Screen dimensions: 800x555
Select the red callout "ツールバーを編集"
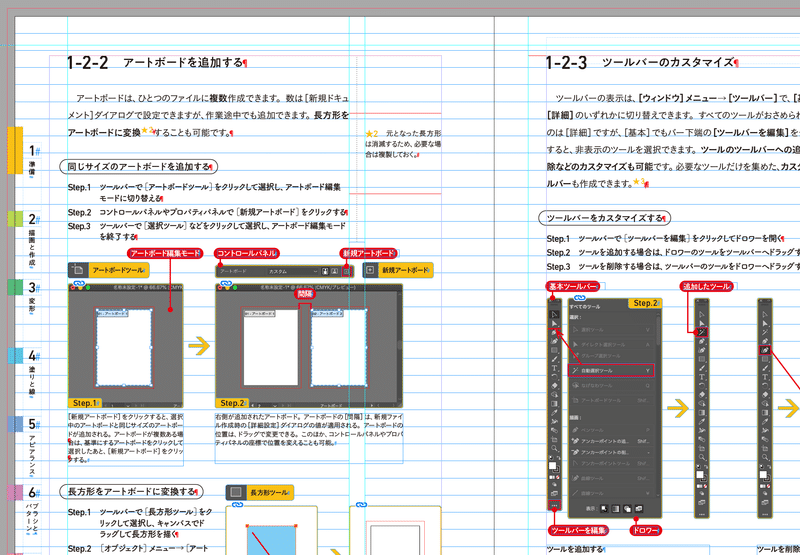579,531
